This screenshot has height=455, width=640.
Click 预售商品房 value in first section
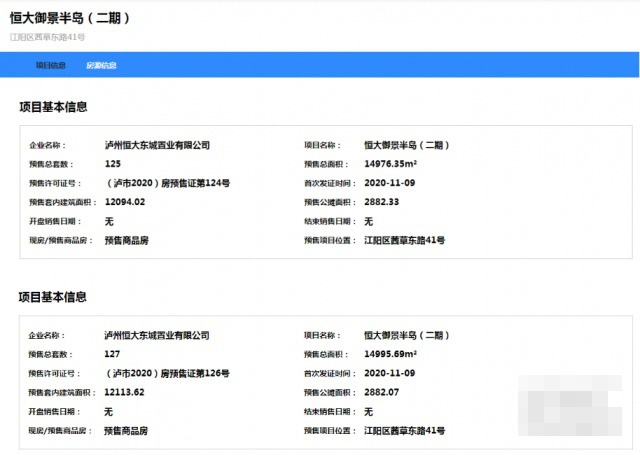pos(126,240)
